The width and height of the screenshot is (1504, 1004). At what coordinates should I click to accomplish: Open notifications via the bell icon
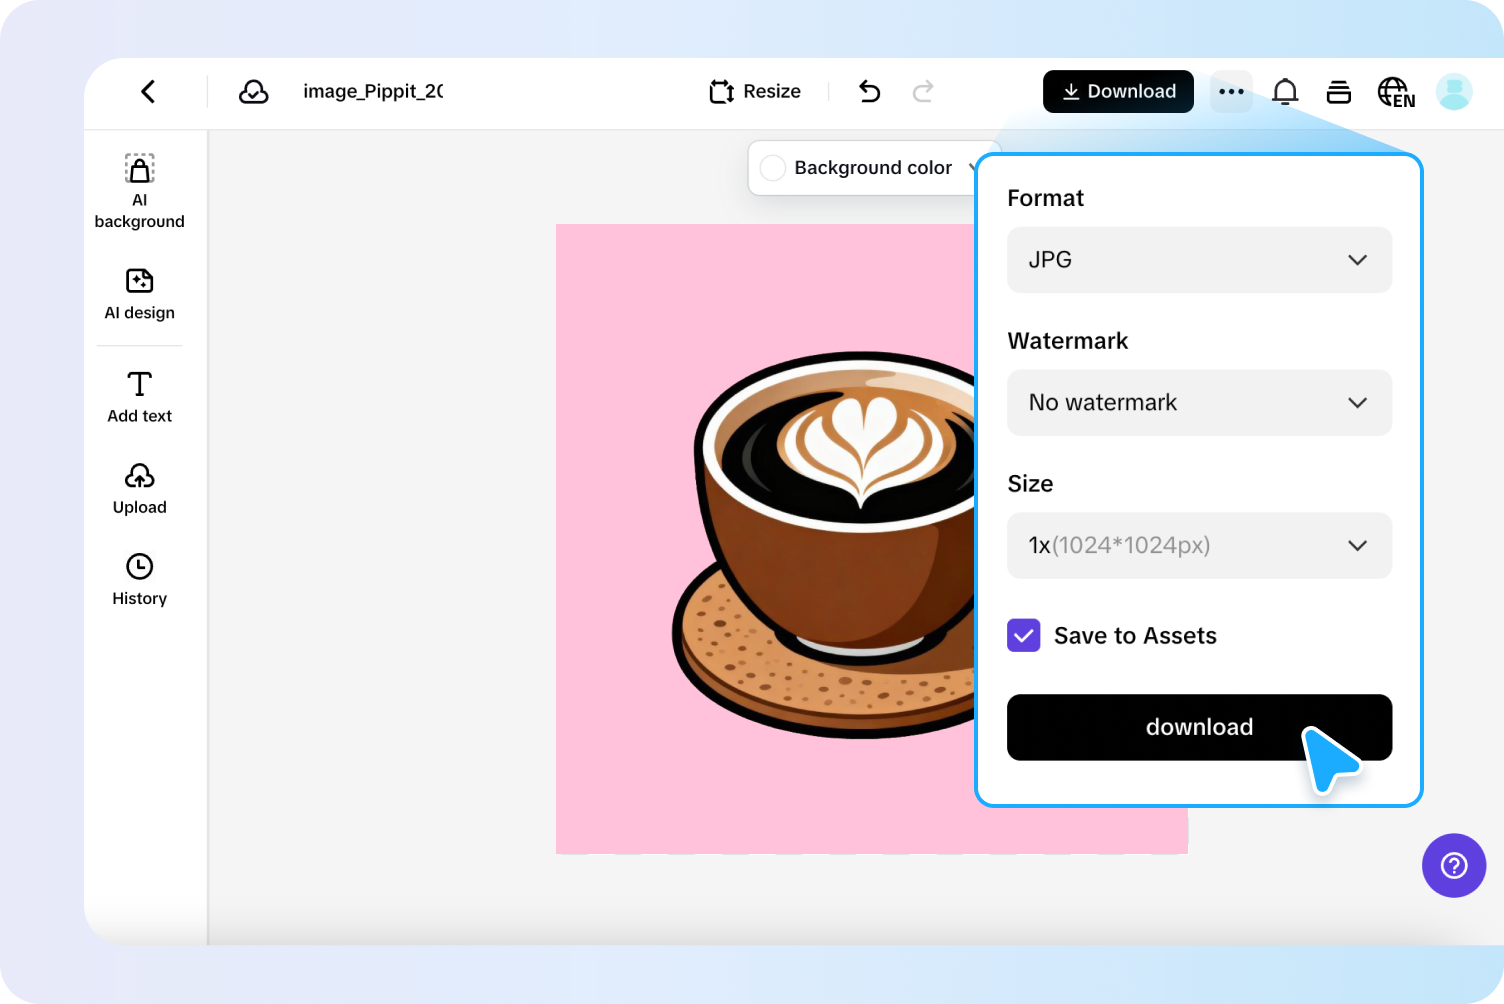click(x=1285, y=91)
